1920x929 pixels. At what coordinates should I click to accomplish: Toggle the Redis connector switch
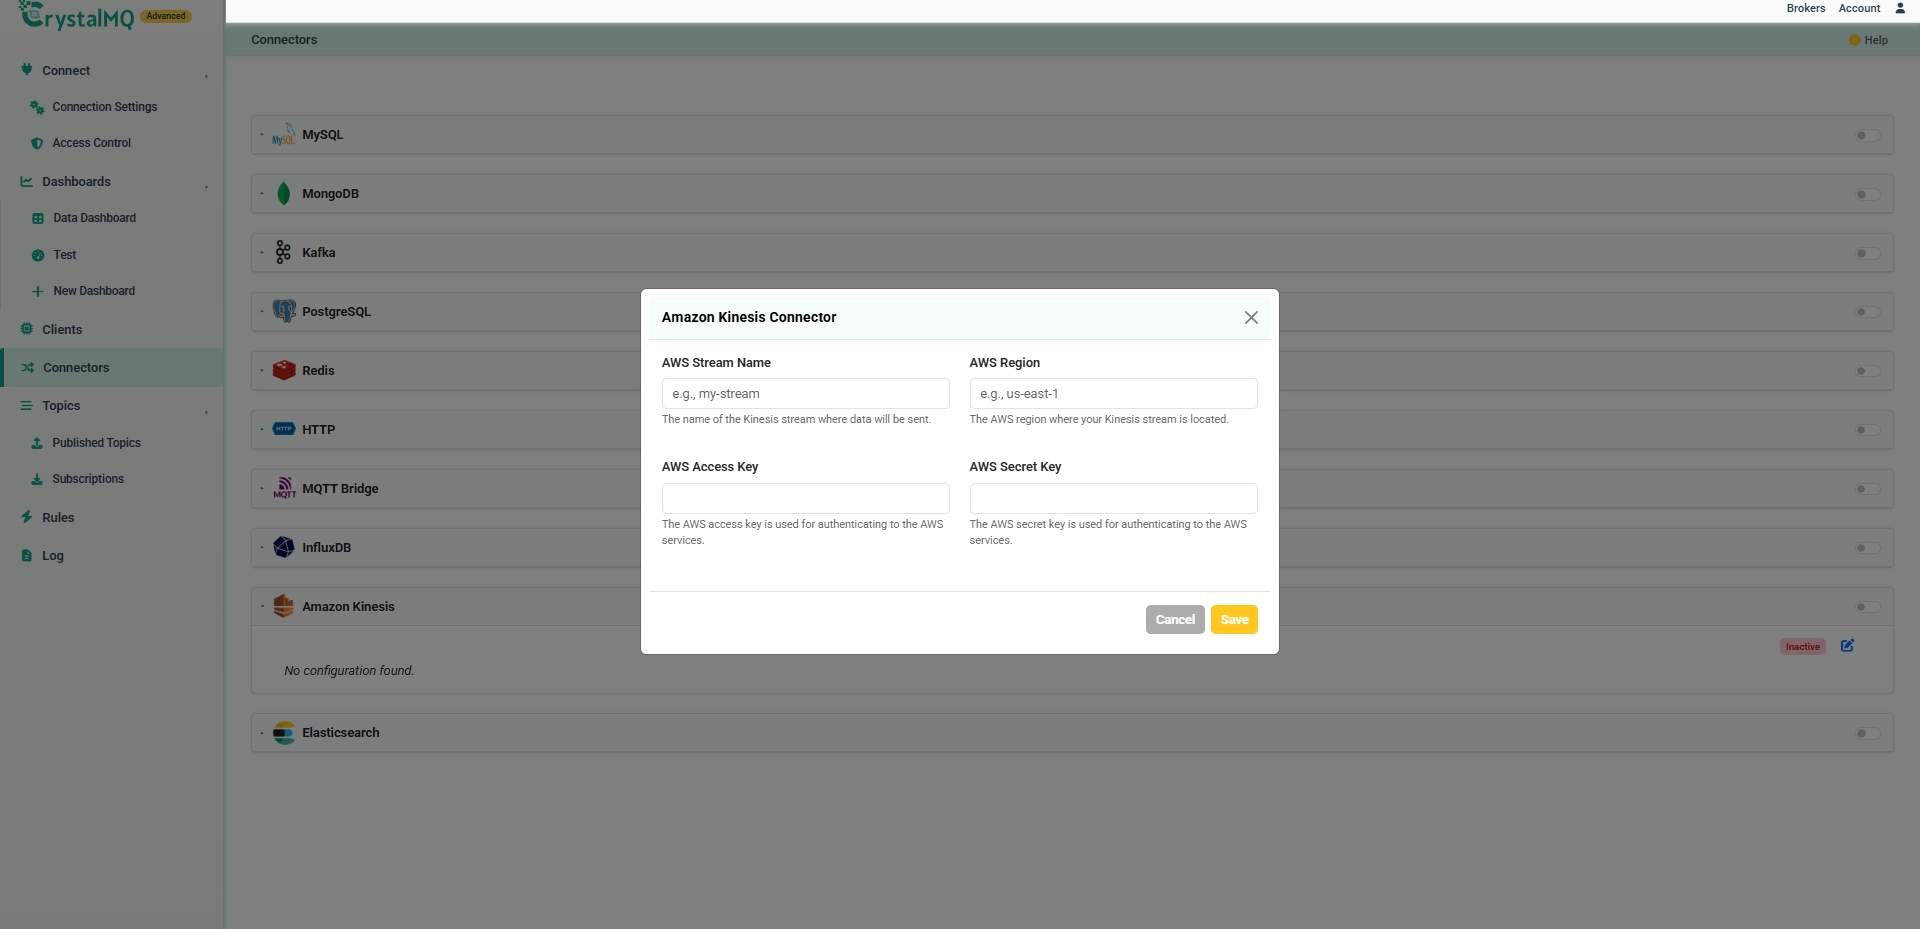(x=1867, y=371)
